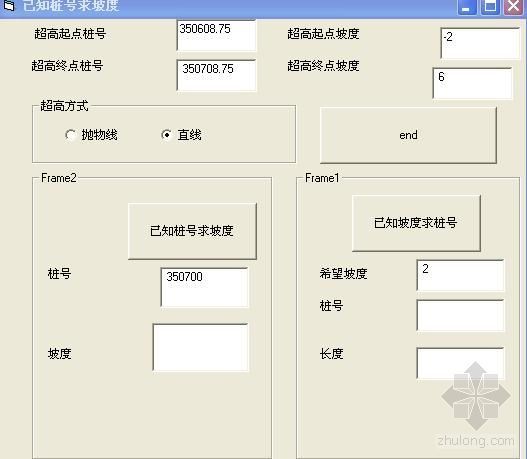This screenshot has height=459, width=527.
Task: Click the 已知坡度求桩号 button in Frame1
Action: point(416,223)
